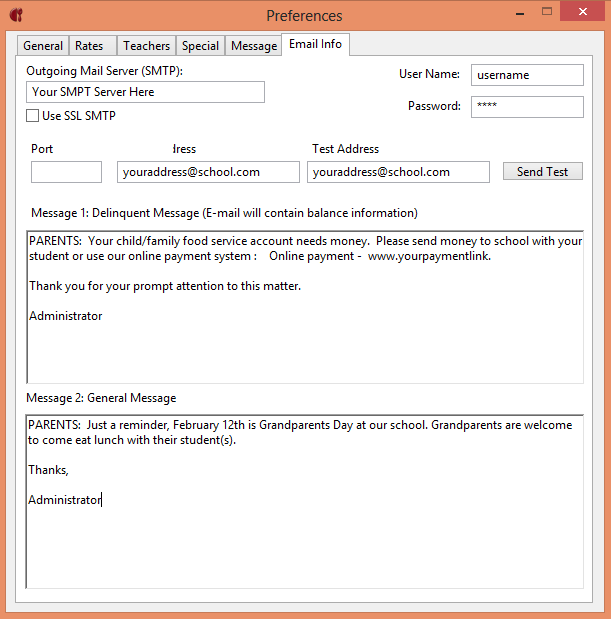Image resolution: width=611 pixels, height=619 pixels.
Task: Click the 'Thanks,' line in Message 2
Action: pyautogui.click(x=48, y=470)
